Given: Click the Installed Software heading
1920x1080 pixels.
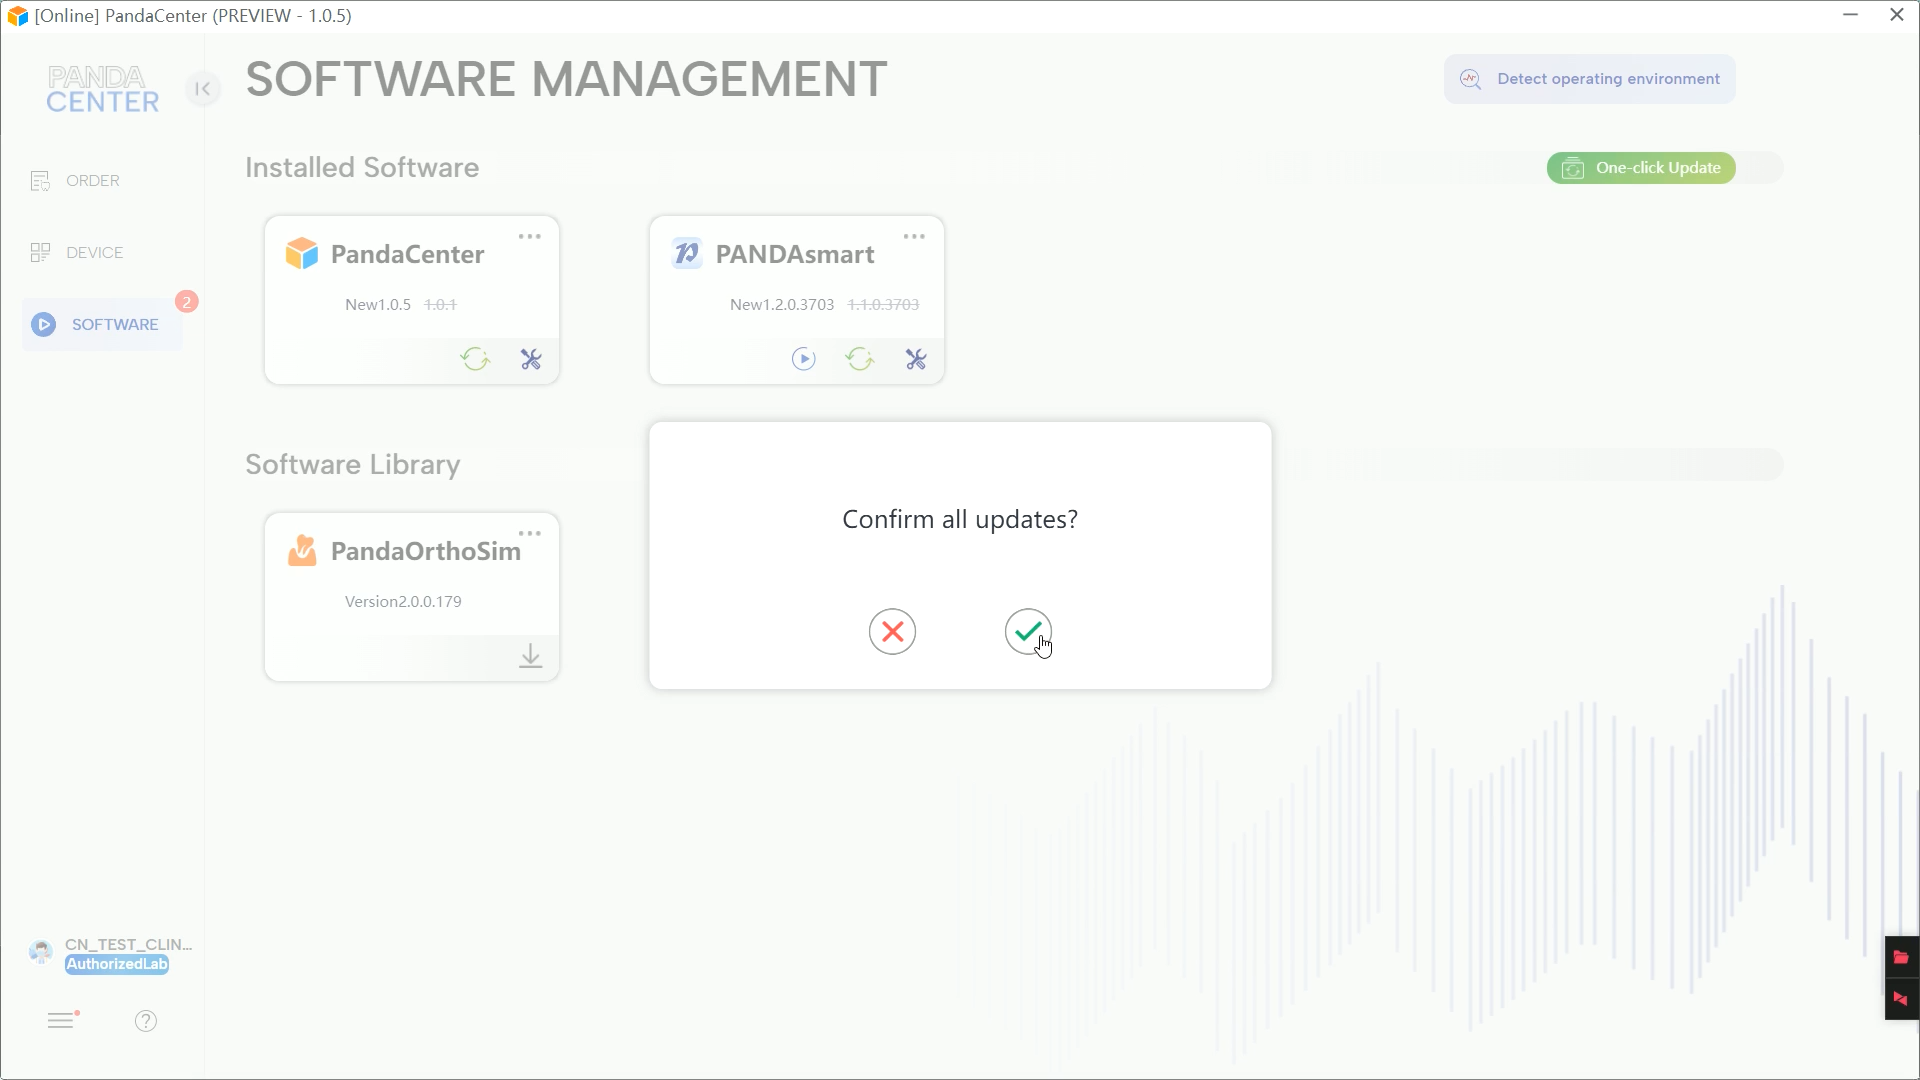Looking at the screenshot, I should click(362, 168).
